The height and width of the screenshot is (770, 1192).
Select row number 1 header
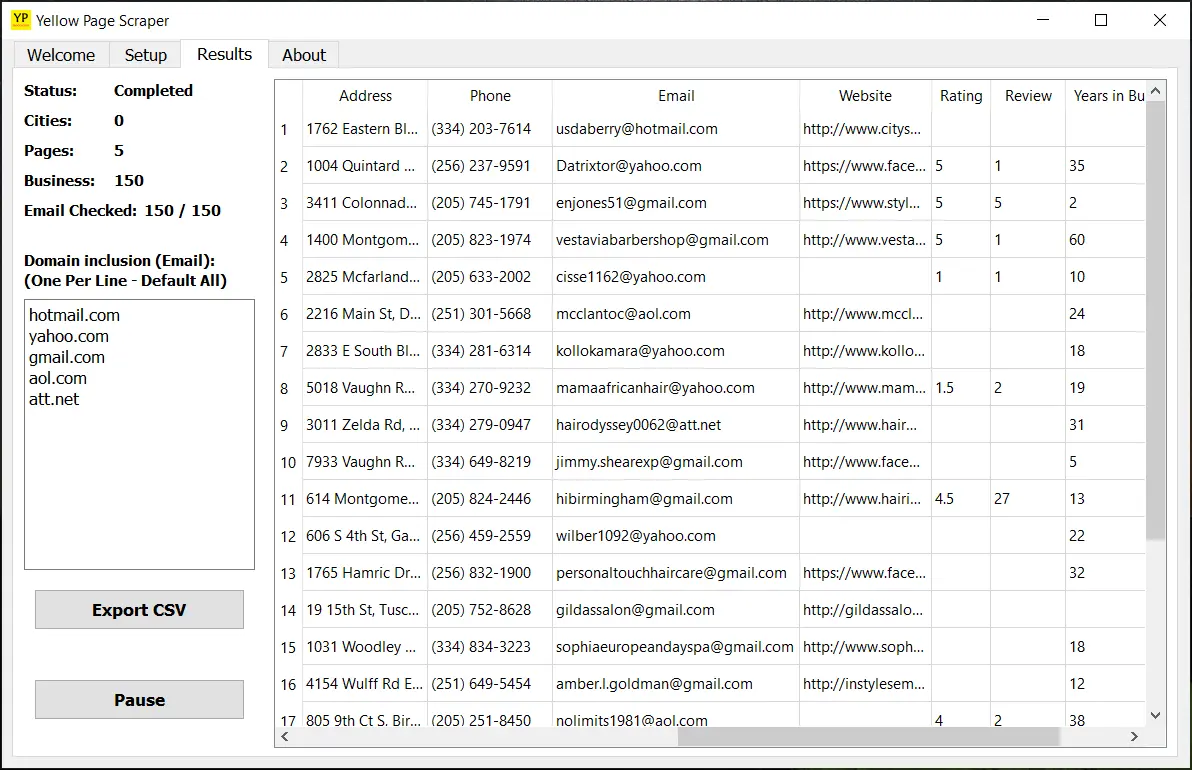coord(289,129)
